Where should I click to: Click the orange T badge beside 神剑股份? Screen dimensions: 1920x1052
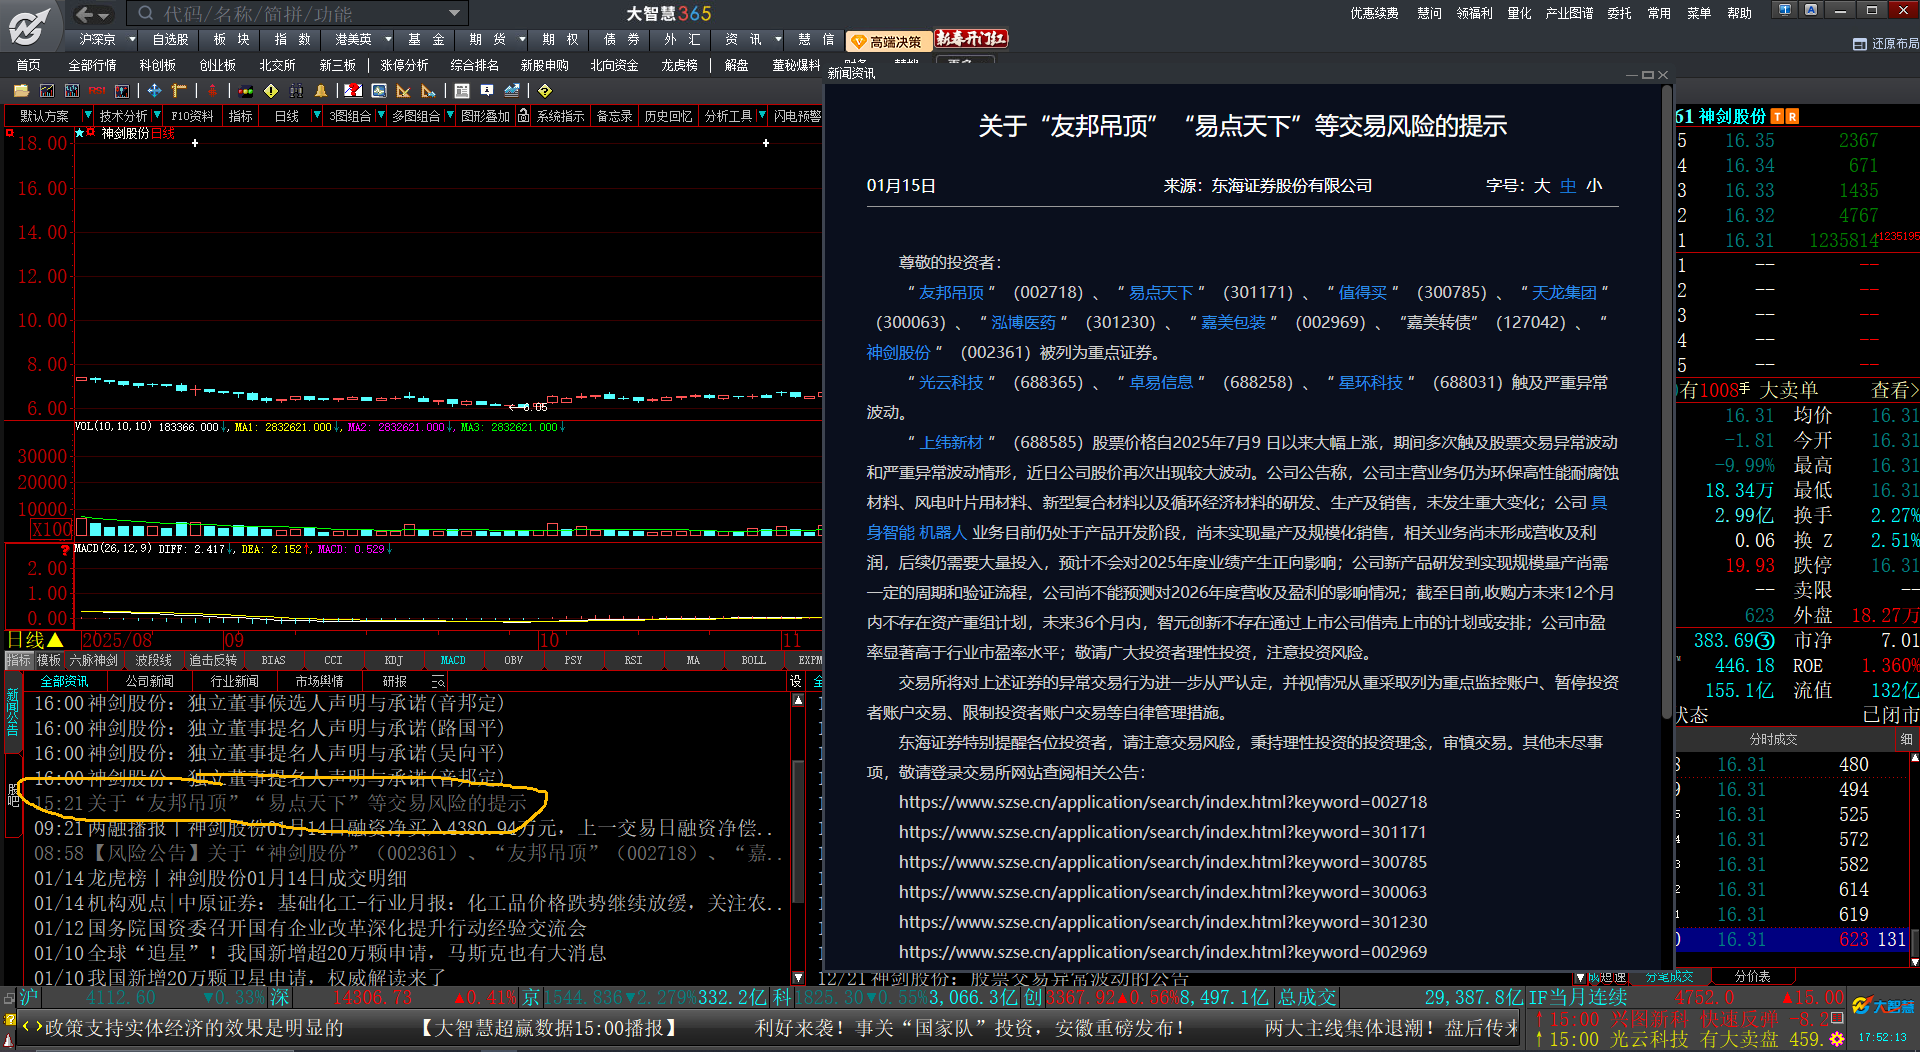pyautogui.click(x=1777, y=117)
